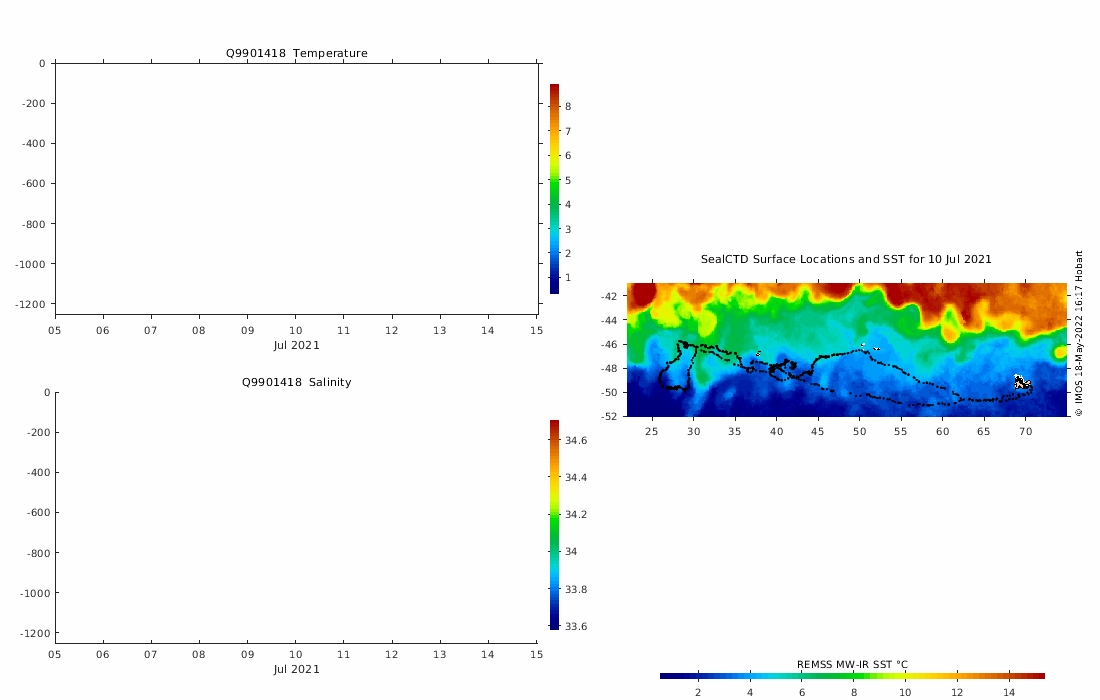Click the 50 longitude label on the map
The width and height of the screenshot is (1100, 700).
[x=859, y=431]
